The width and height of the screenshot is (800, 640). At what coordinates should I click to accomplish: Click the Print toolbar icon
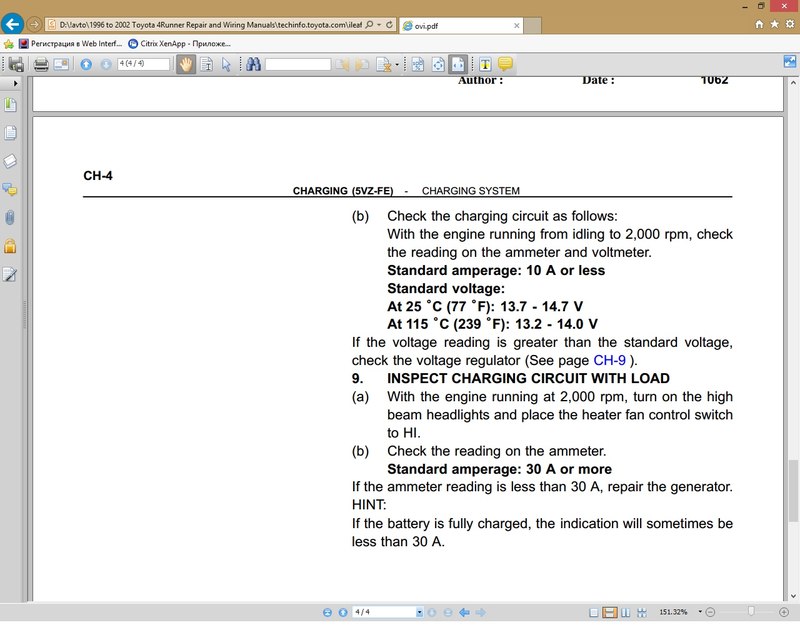pos(41,64)
